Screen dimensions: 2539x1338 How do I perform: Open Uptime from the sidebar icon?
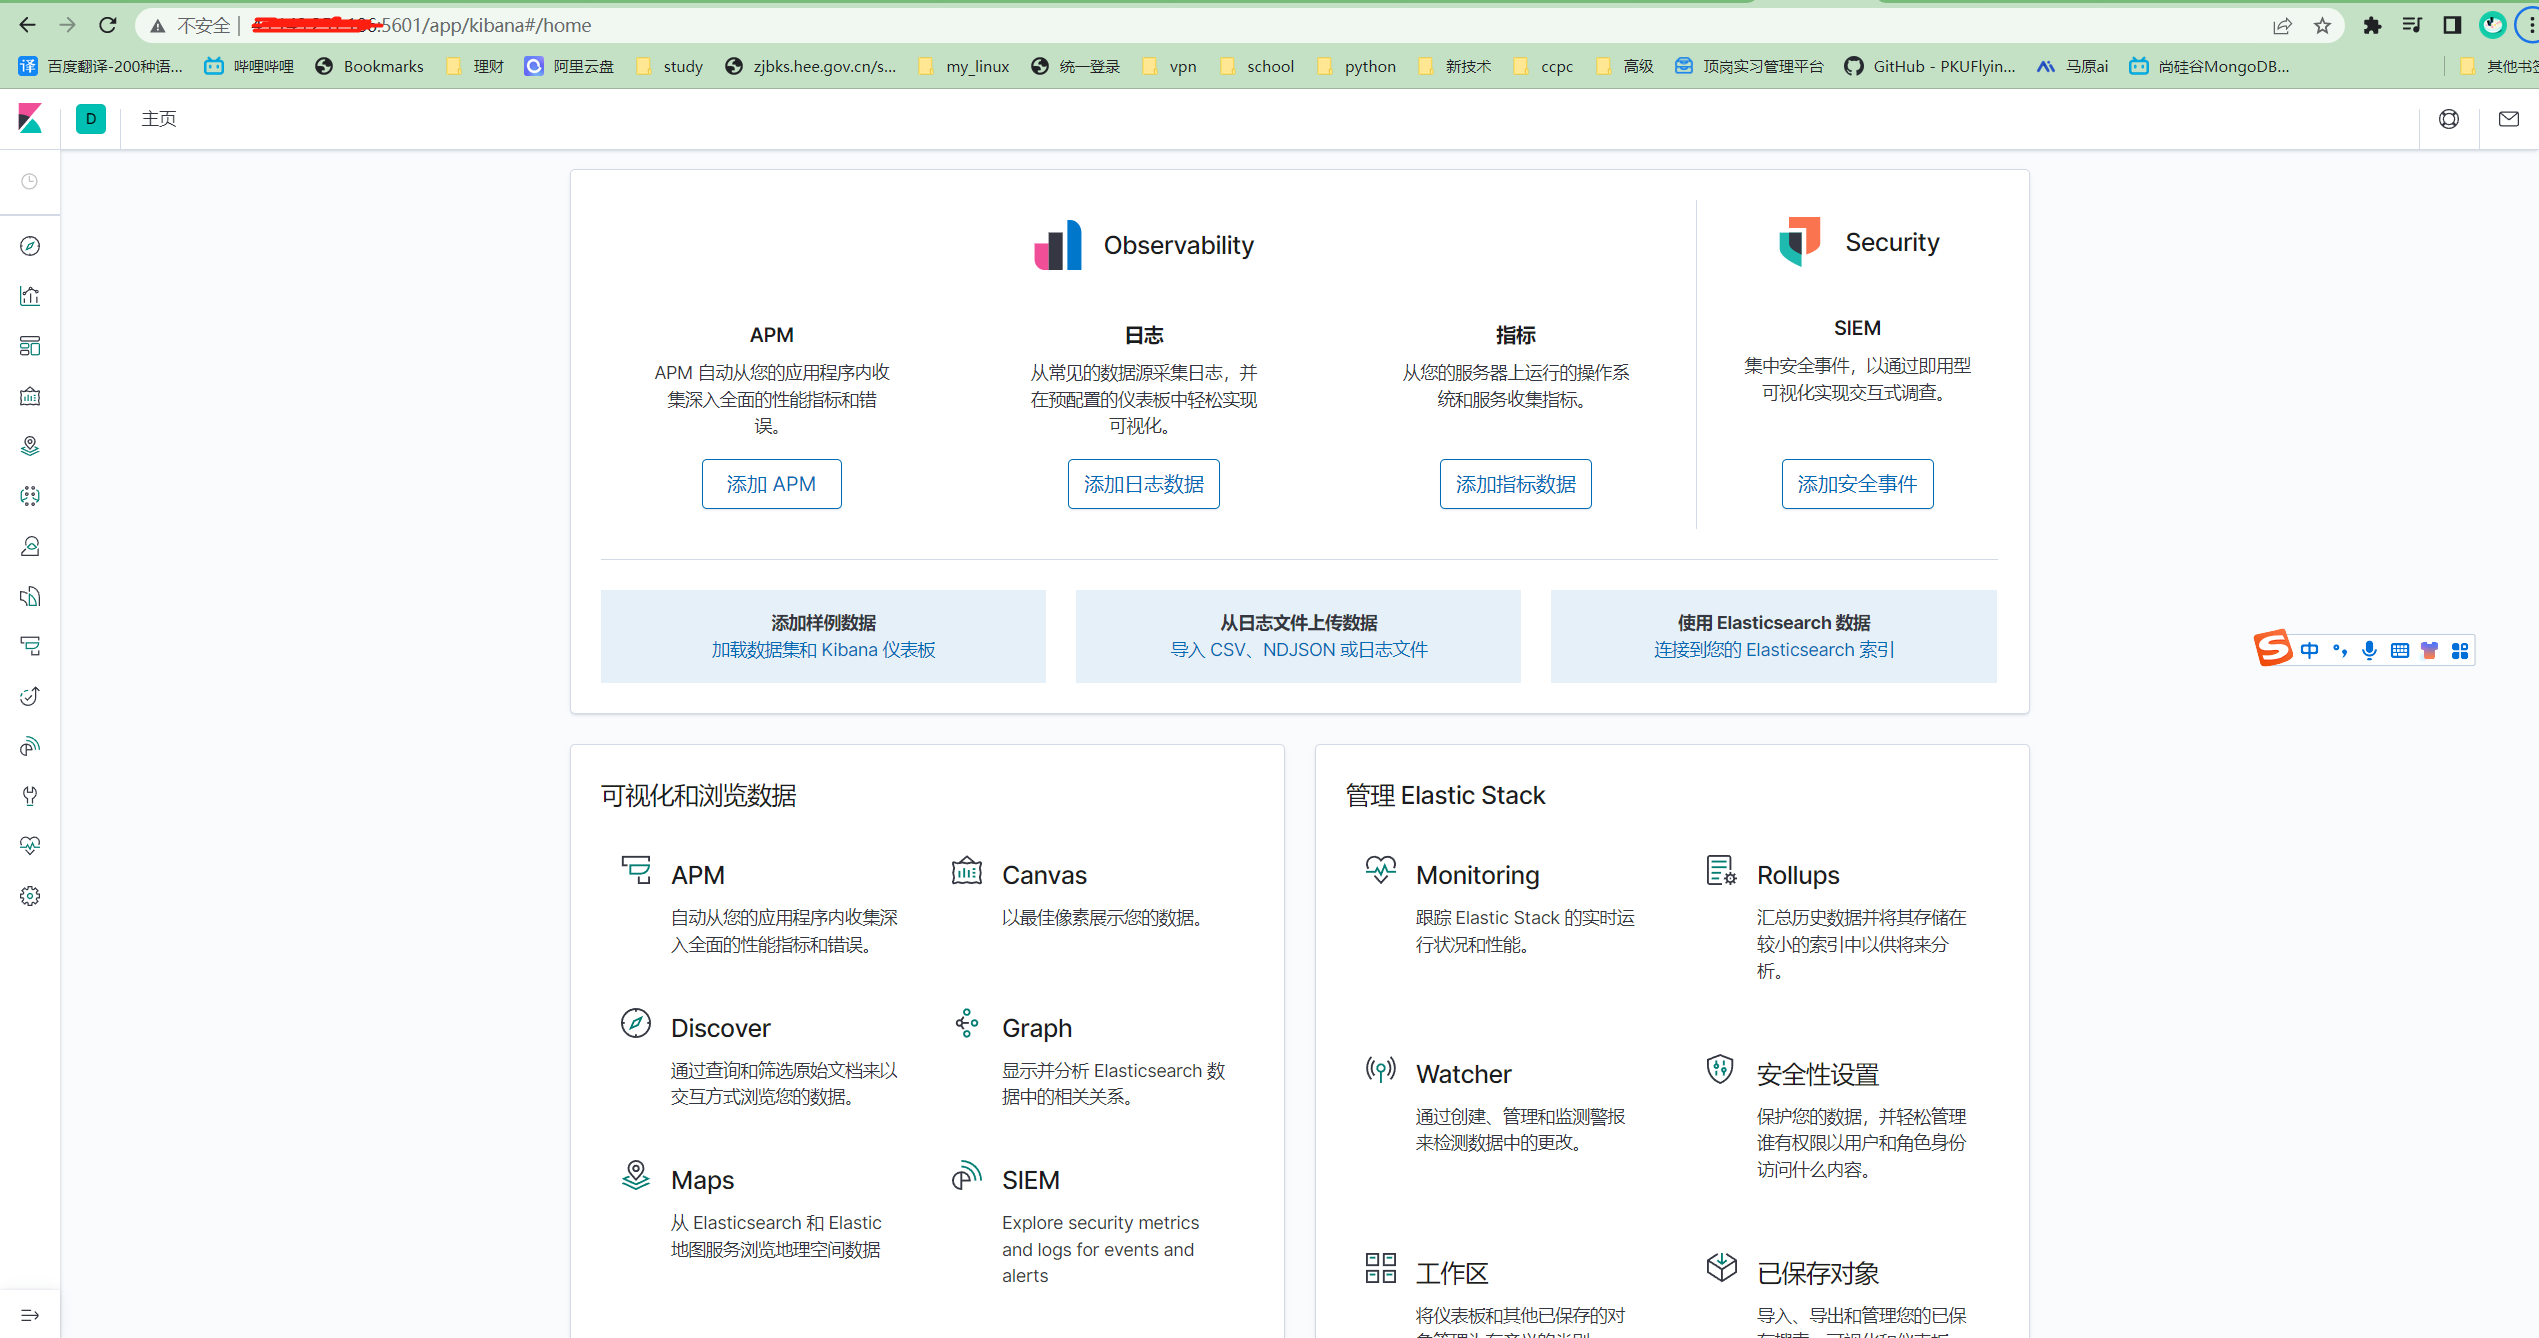(x=30, y=696)
